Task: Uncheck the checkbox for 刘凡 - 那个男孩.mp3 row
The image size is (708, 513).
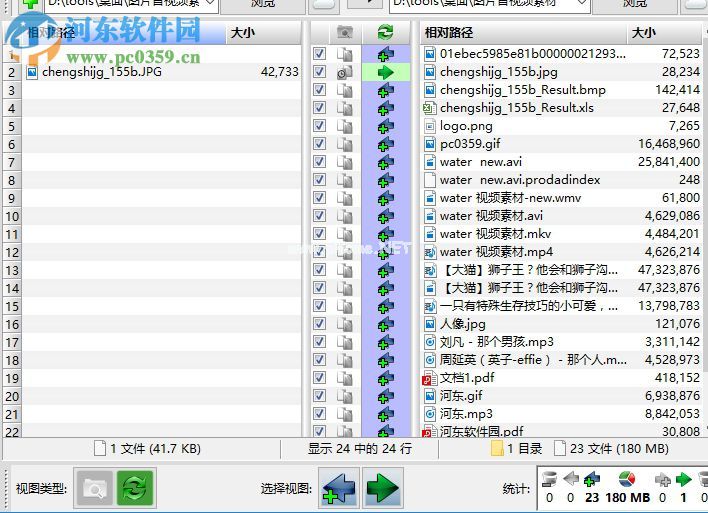Action: pos(319,342)
